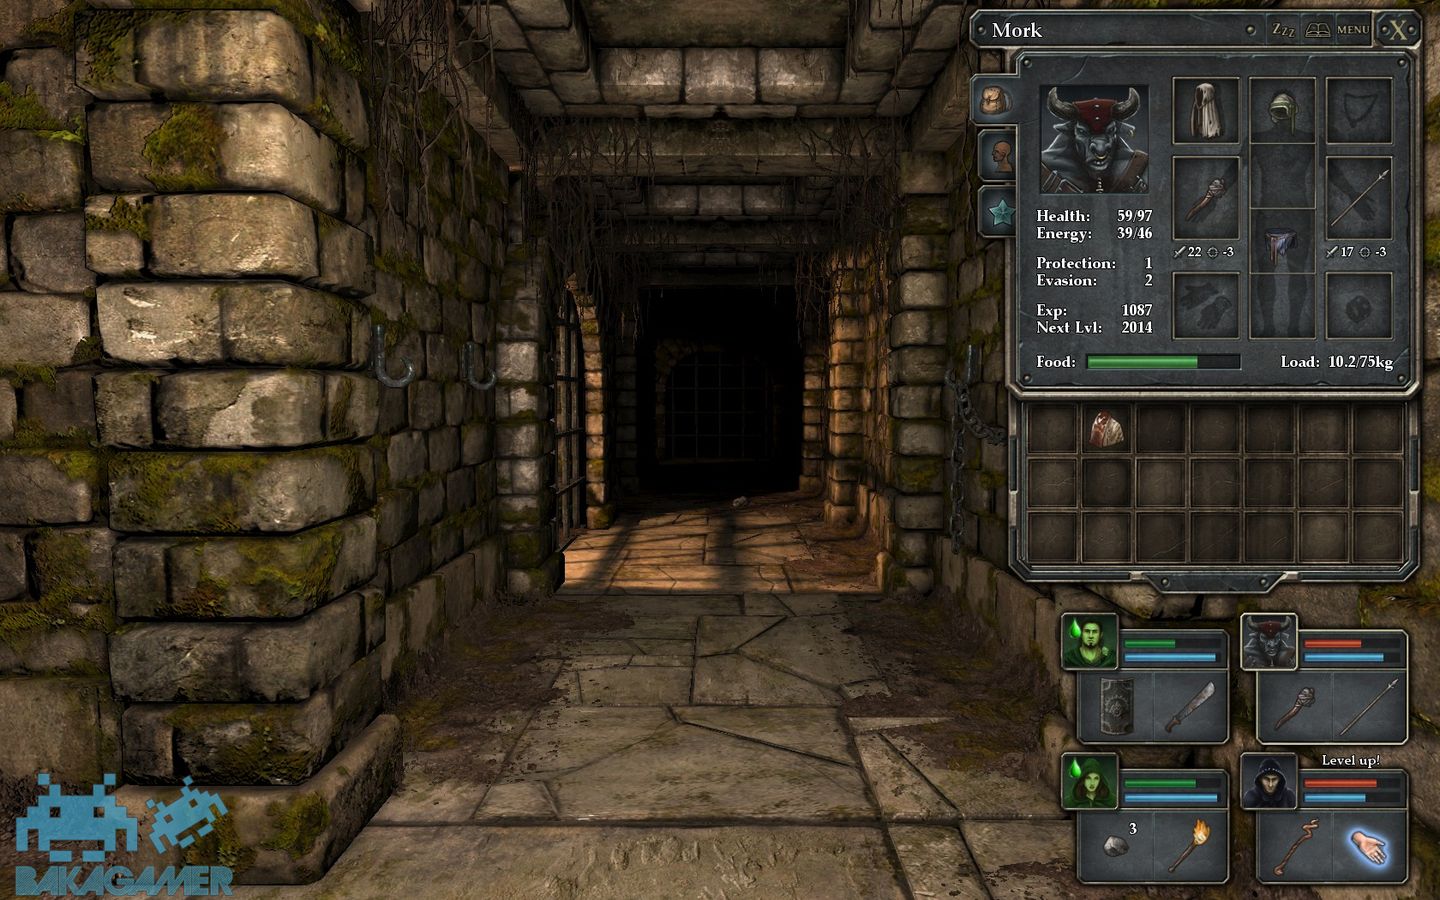1440x900 pixels.
Task: Click the Load 10.2/75kg text
Action: (1336, 362)
